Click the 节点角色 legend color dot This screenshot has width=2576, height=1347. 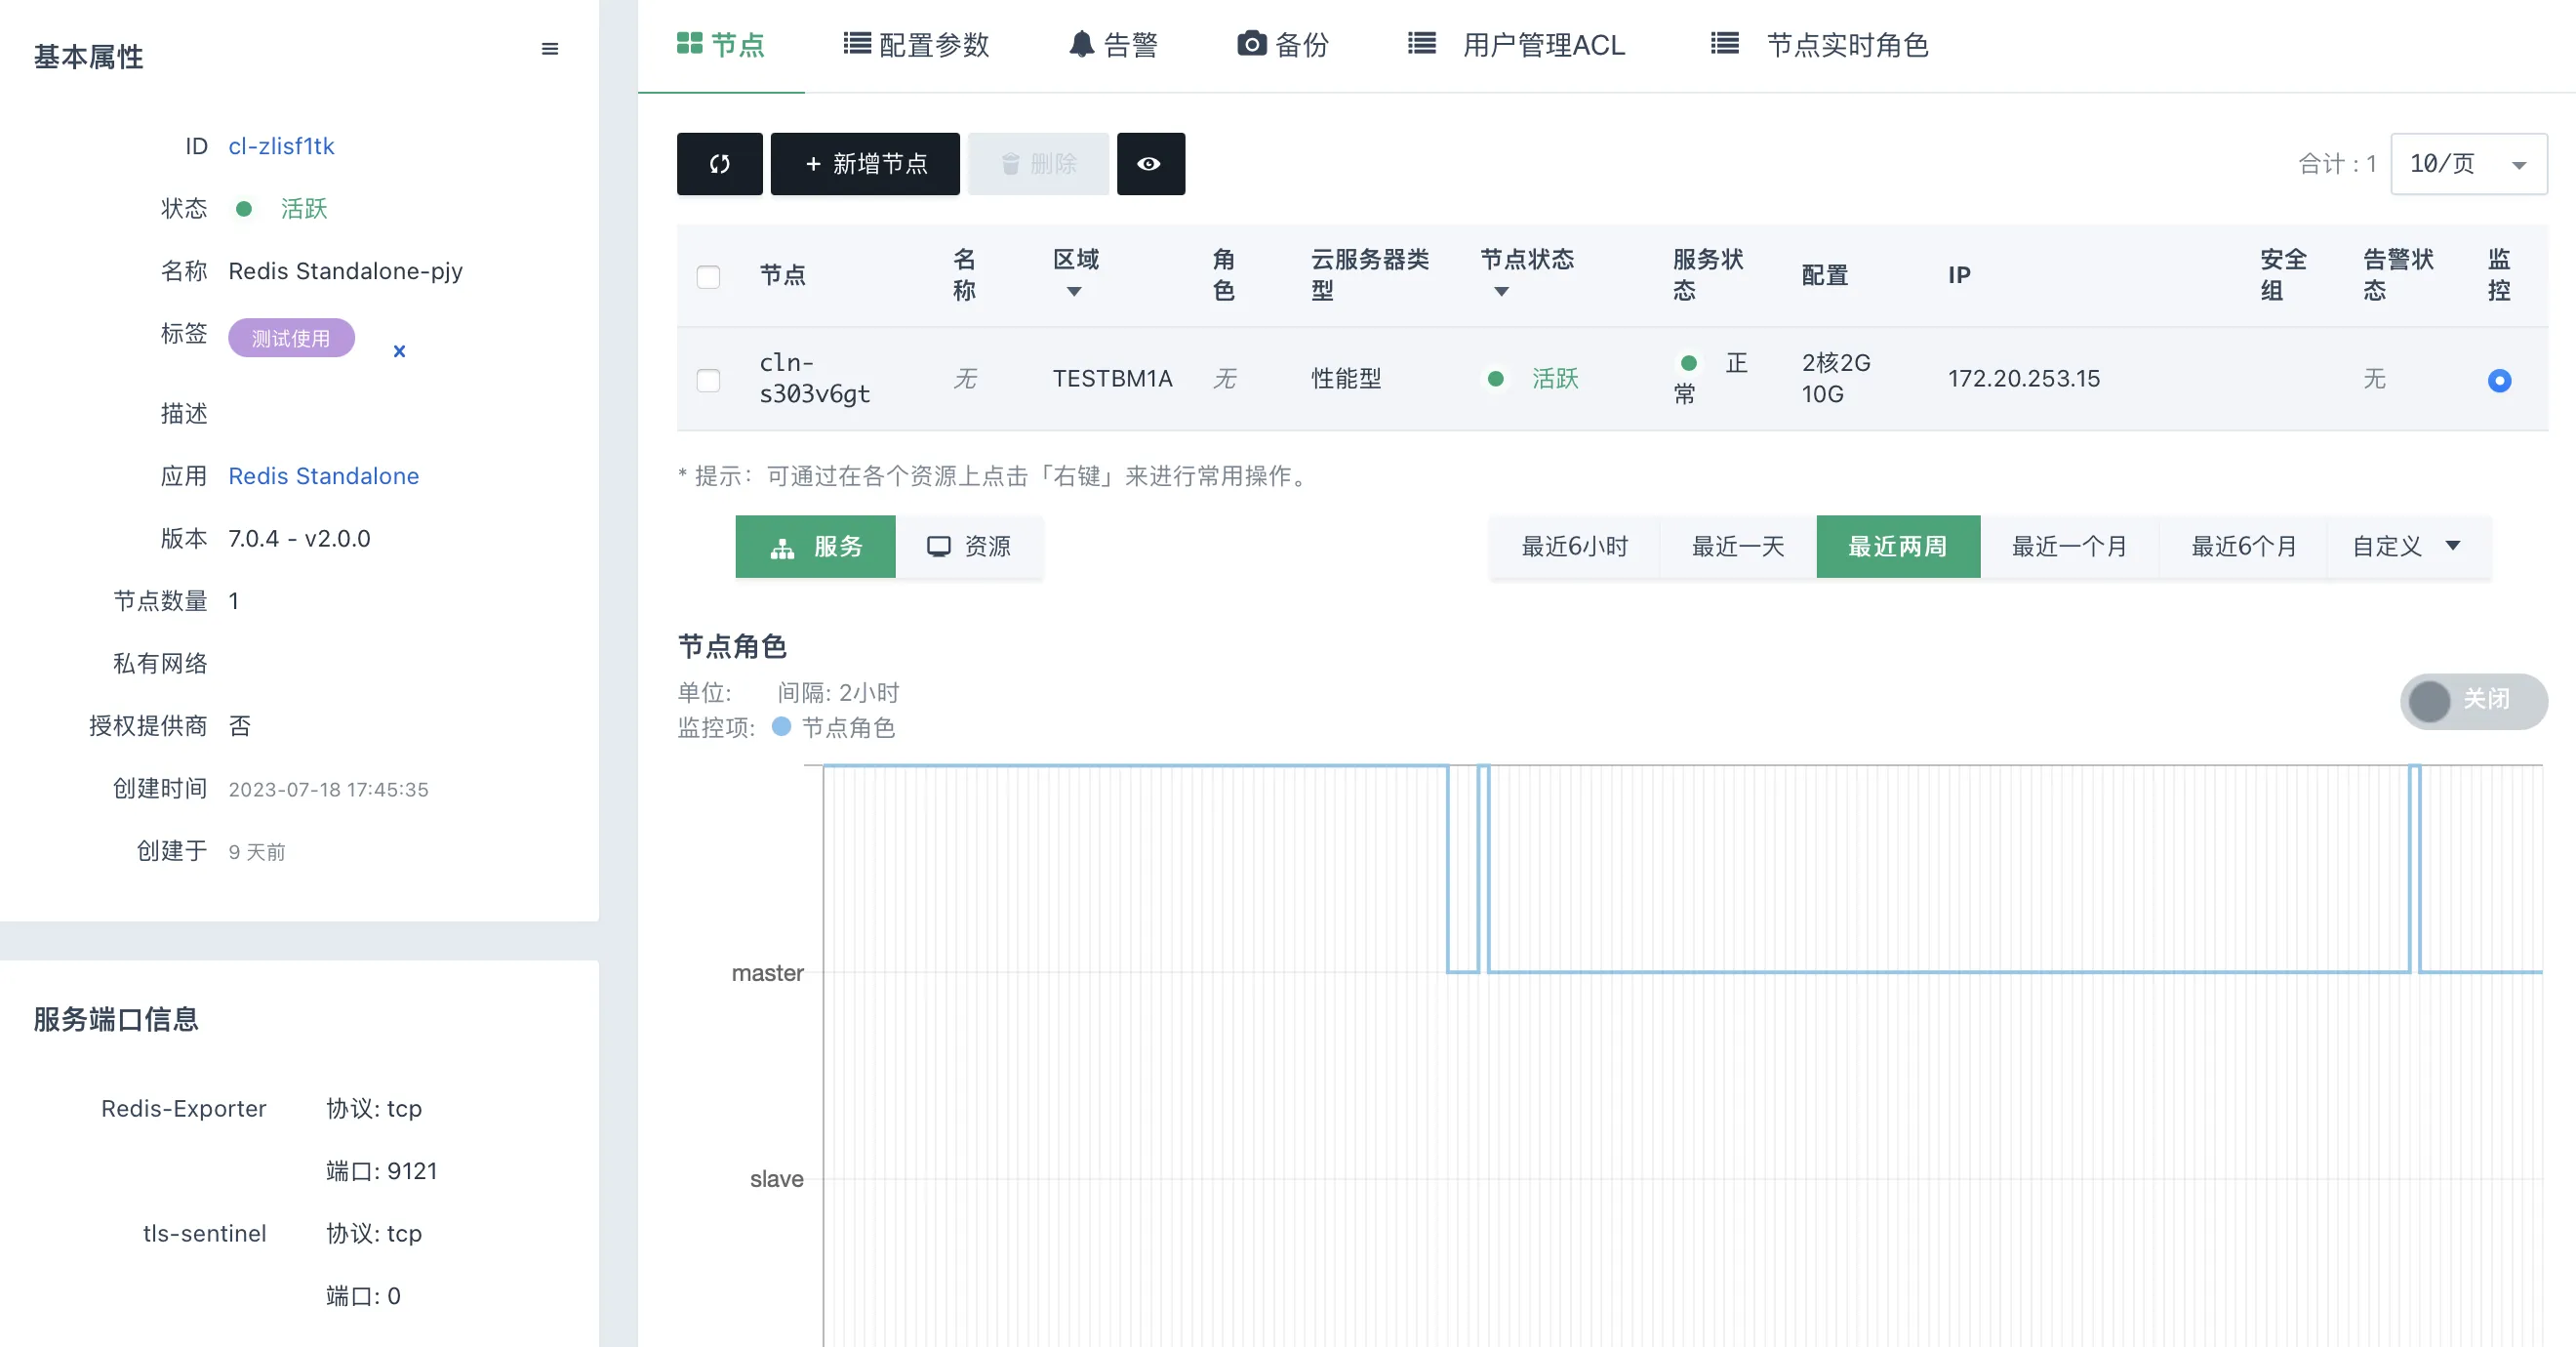click(x=782, y=727)
